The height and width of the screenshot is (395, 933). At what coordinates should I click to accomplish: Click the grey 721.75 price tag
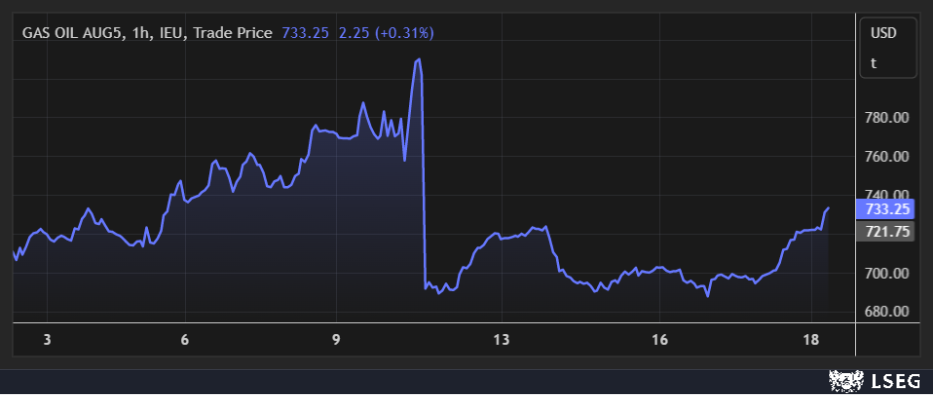(x=885, y=231)
